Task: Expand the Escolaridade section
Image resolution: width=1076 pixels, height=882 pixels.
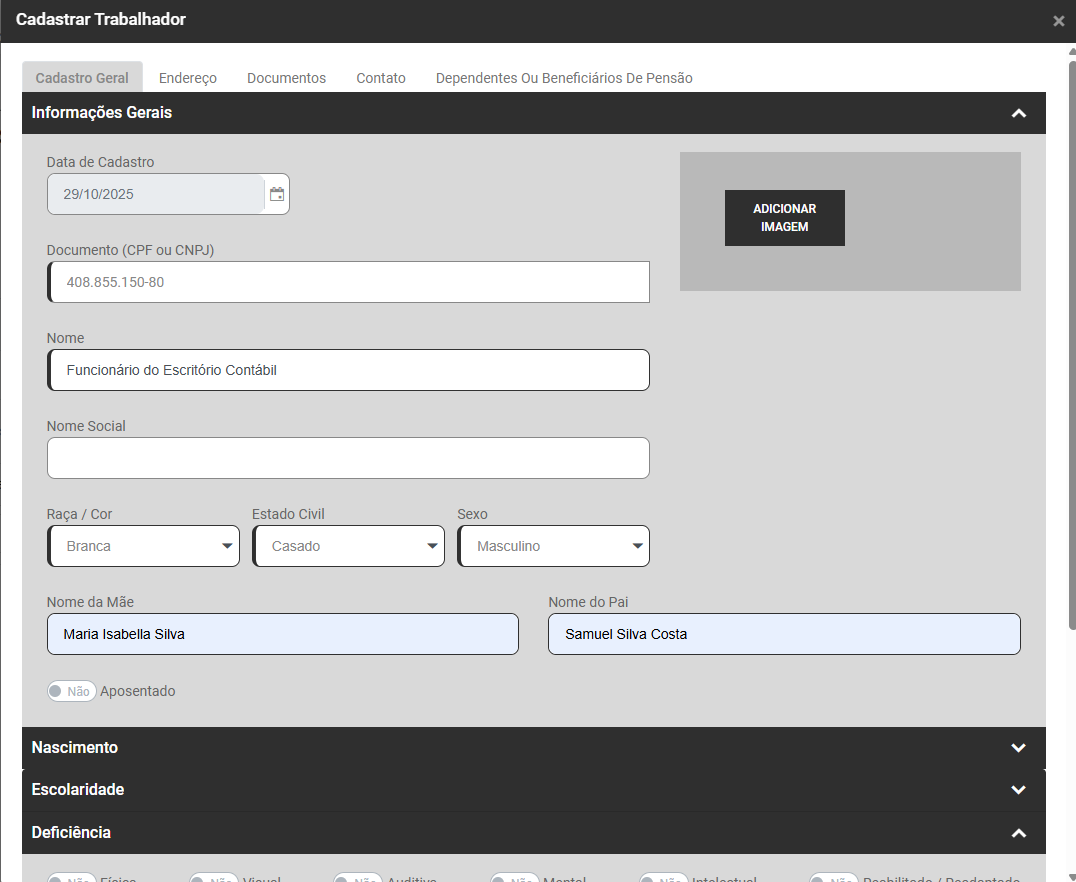Action: [1018, 790]
